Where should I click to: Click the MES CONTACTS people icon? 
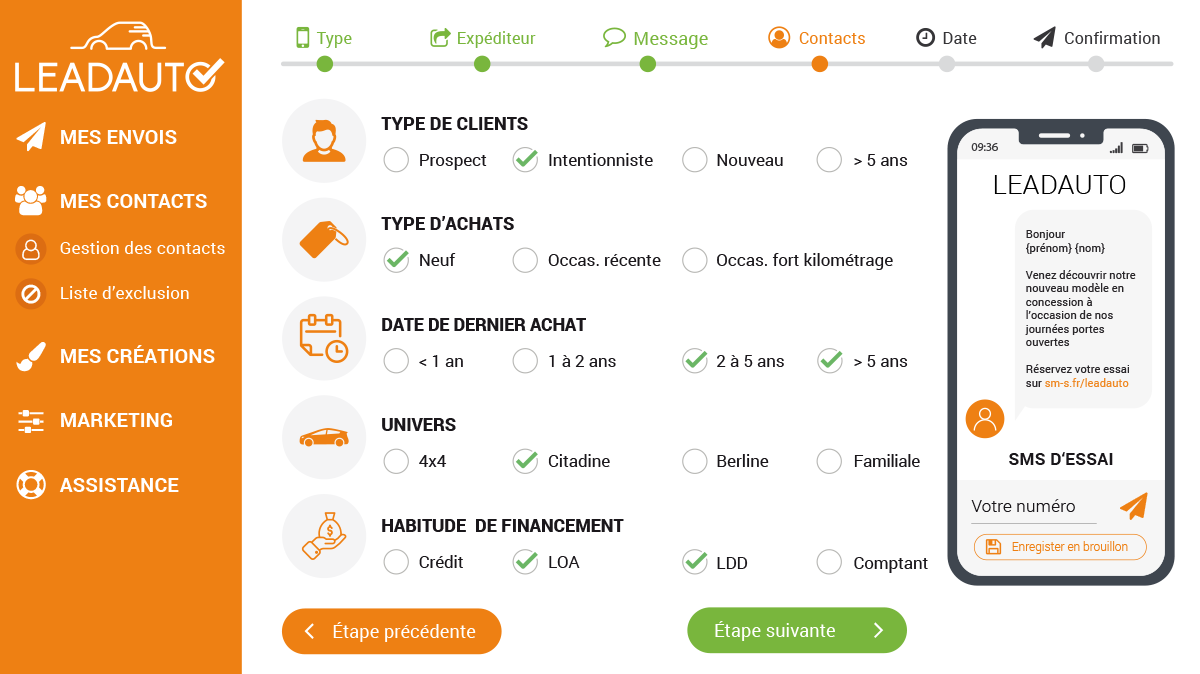pos(30,200)
